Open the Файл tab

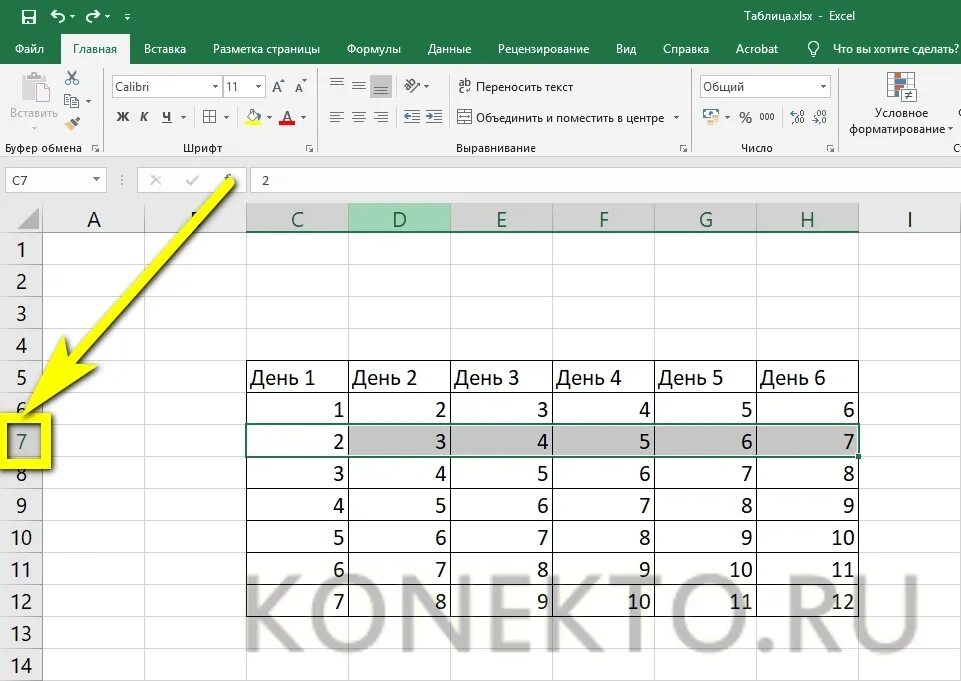coord(29,49)
